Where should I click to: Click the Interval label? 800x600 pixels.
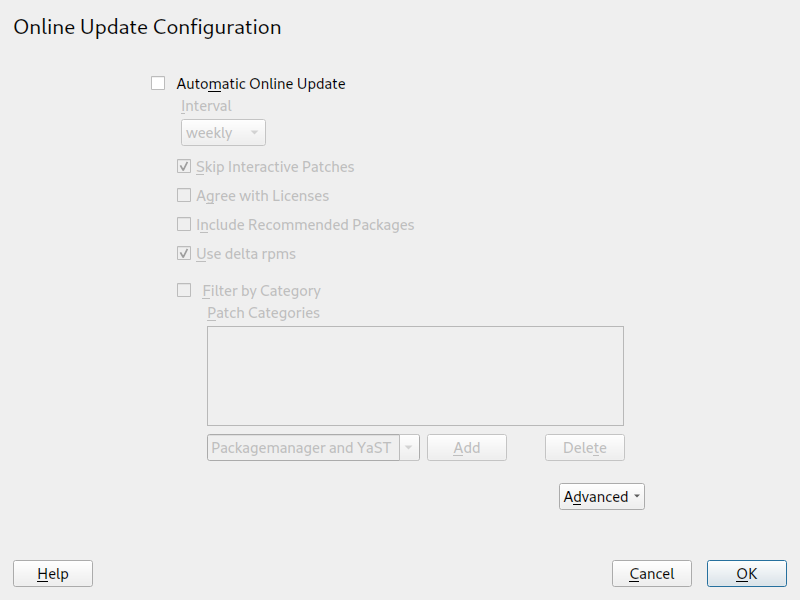[206, 106]
